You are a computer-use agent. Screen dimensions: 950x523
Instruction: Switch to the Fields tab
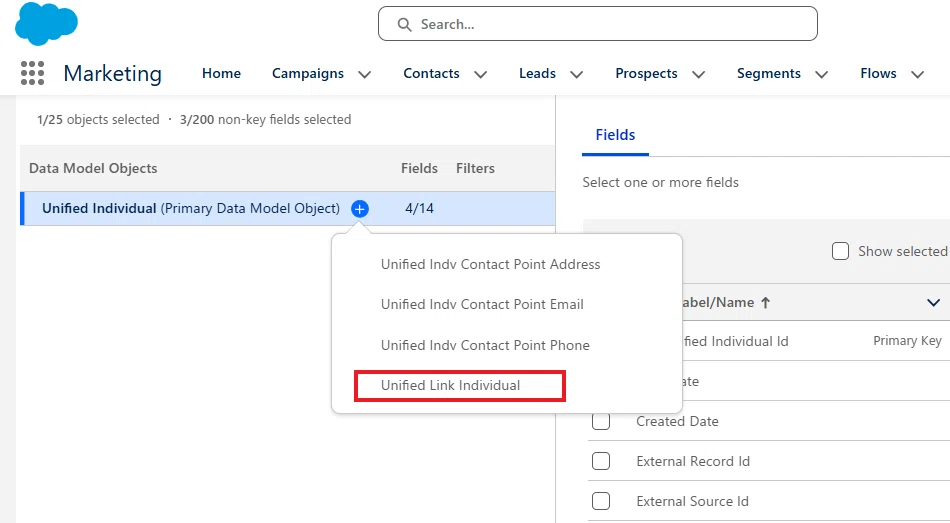(615, 135)
